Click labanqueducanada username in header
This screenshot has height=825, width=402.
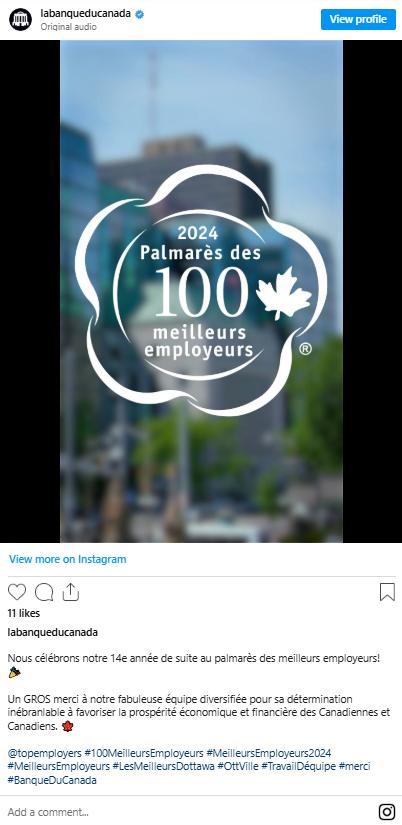click(x=86, y=14)
